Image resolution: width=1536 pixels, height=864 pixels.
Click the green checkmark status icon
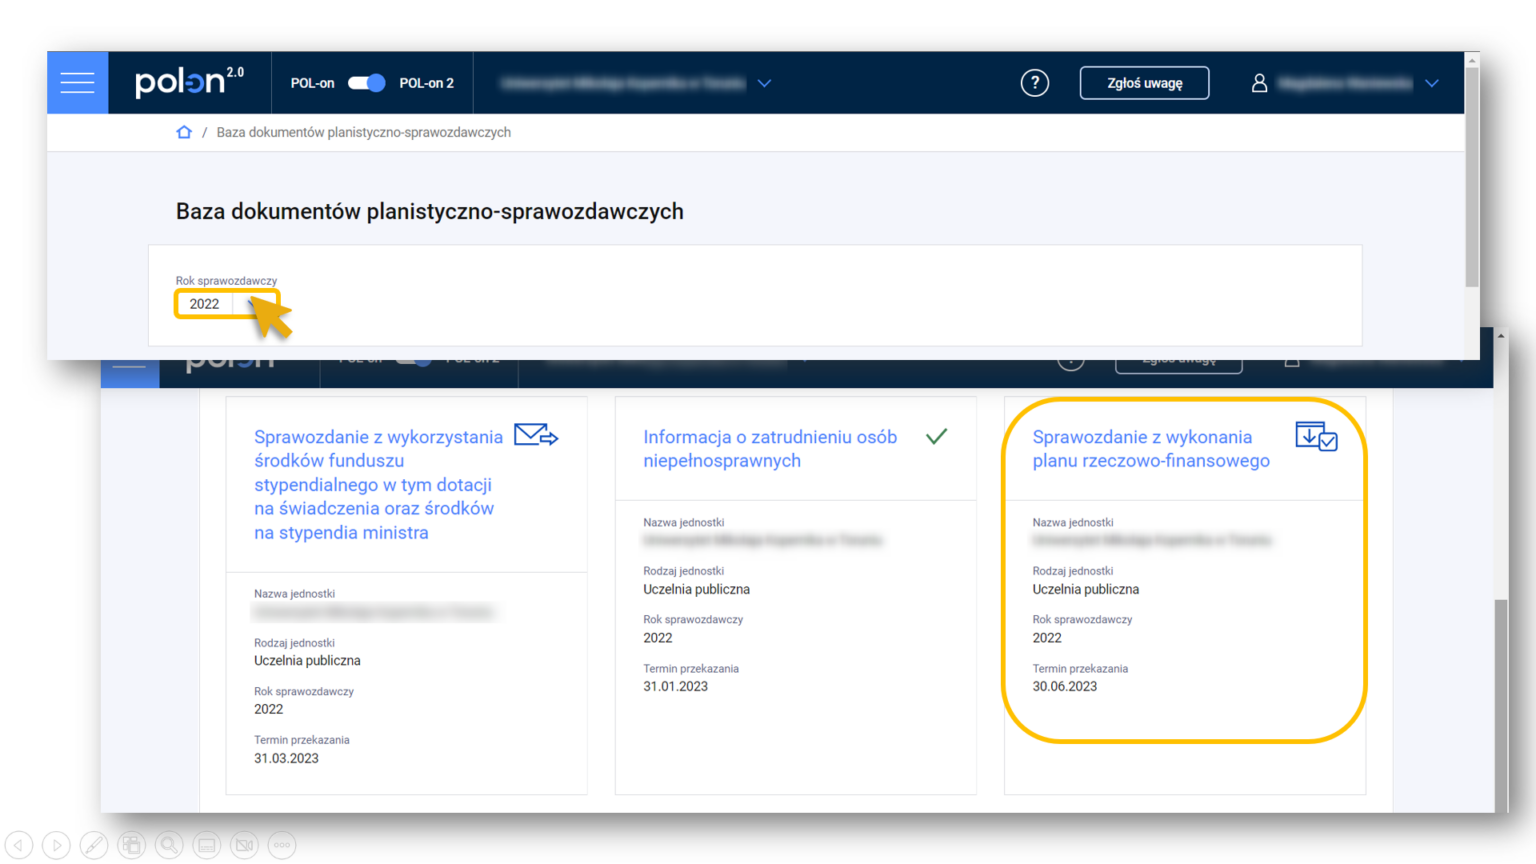click(x=936, y=436)
